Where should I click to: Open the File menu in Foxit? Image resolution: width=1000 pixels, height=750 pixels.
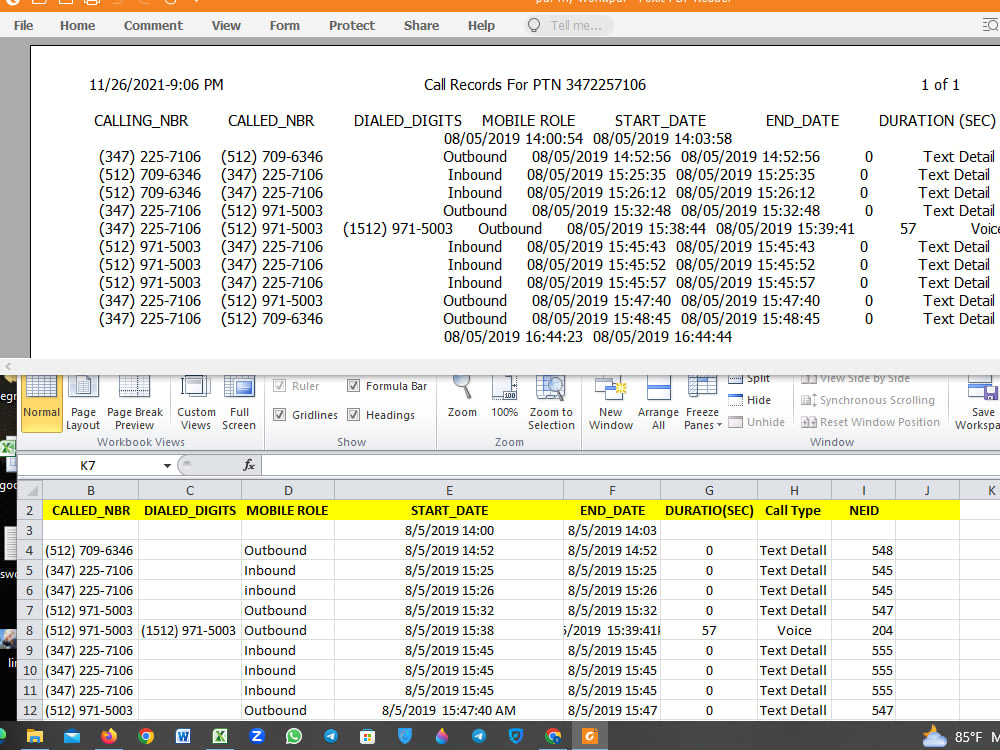point(24,26)
